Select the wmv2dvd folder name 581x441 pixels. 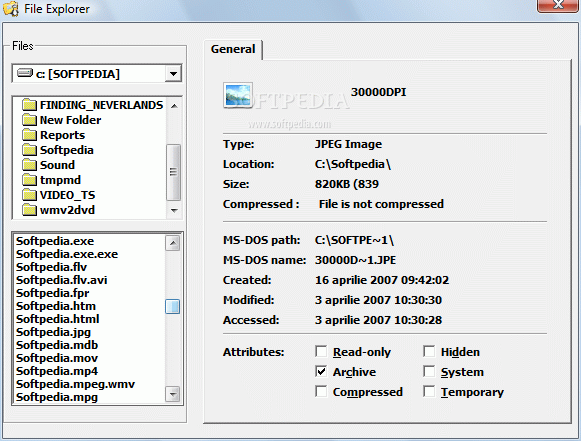[67, 210]
